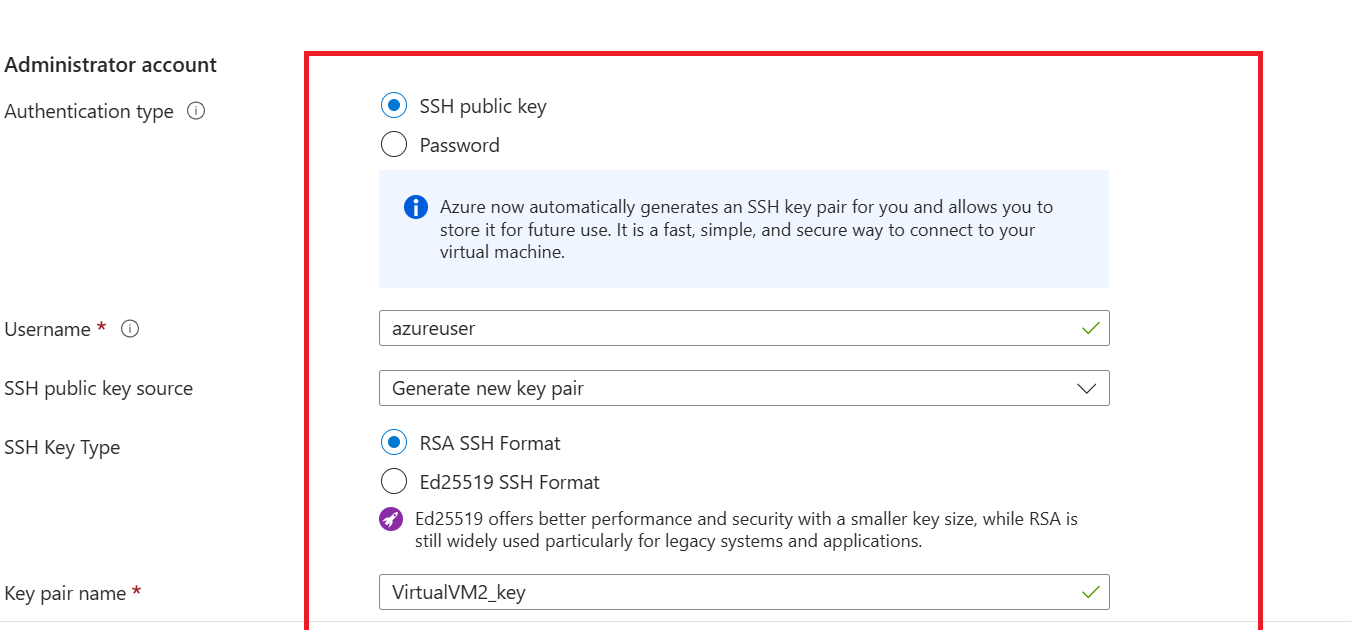Select SSH public key authentication
1351x630 pixels.
[394, 105]
